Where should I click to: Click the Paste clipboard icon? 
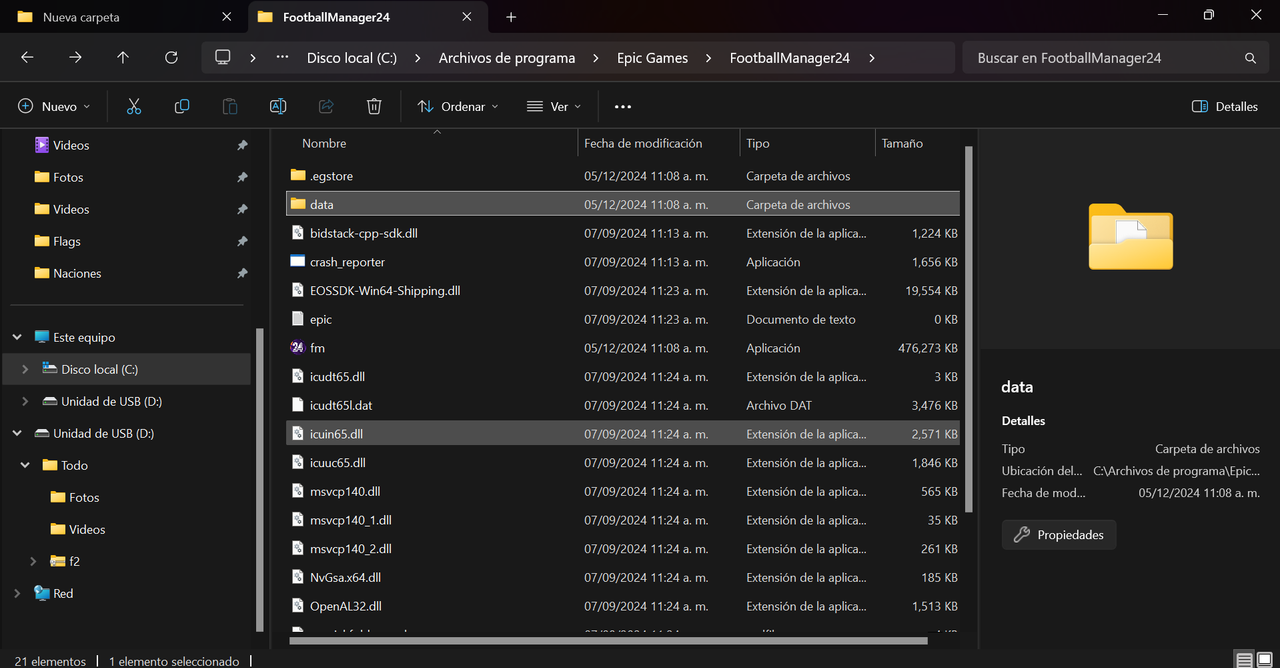point(230,106)
